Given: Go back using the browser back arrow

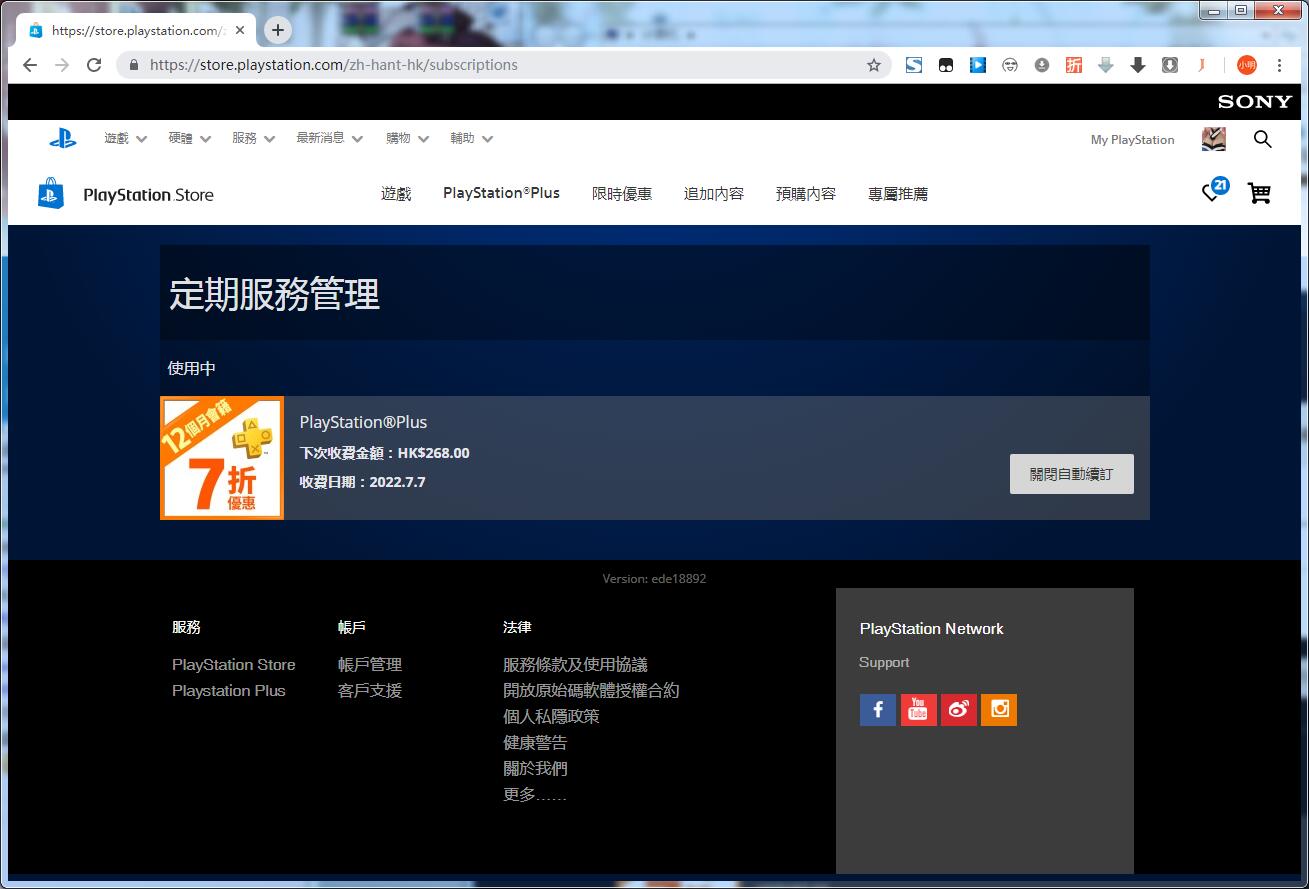Looking at the screenshot, I should (30, 65).
